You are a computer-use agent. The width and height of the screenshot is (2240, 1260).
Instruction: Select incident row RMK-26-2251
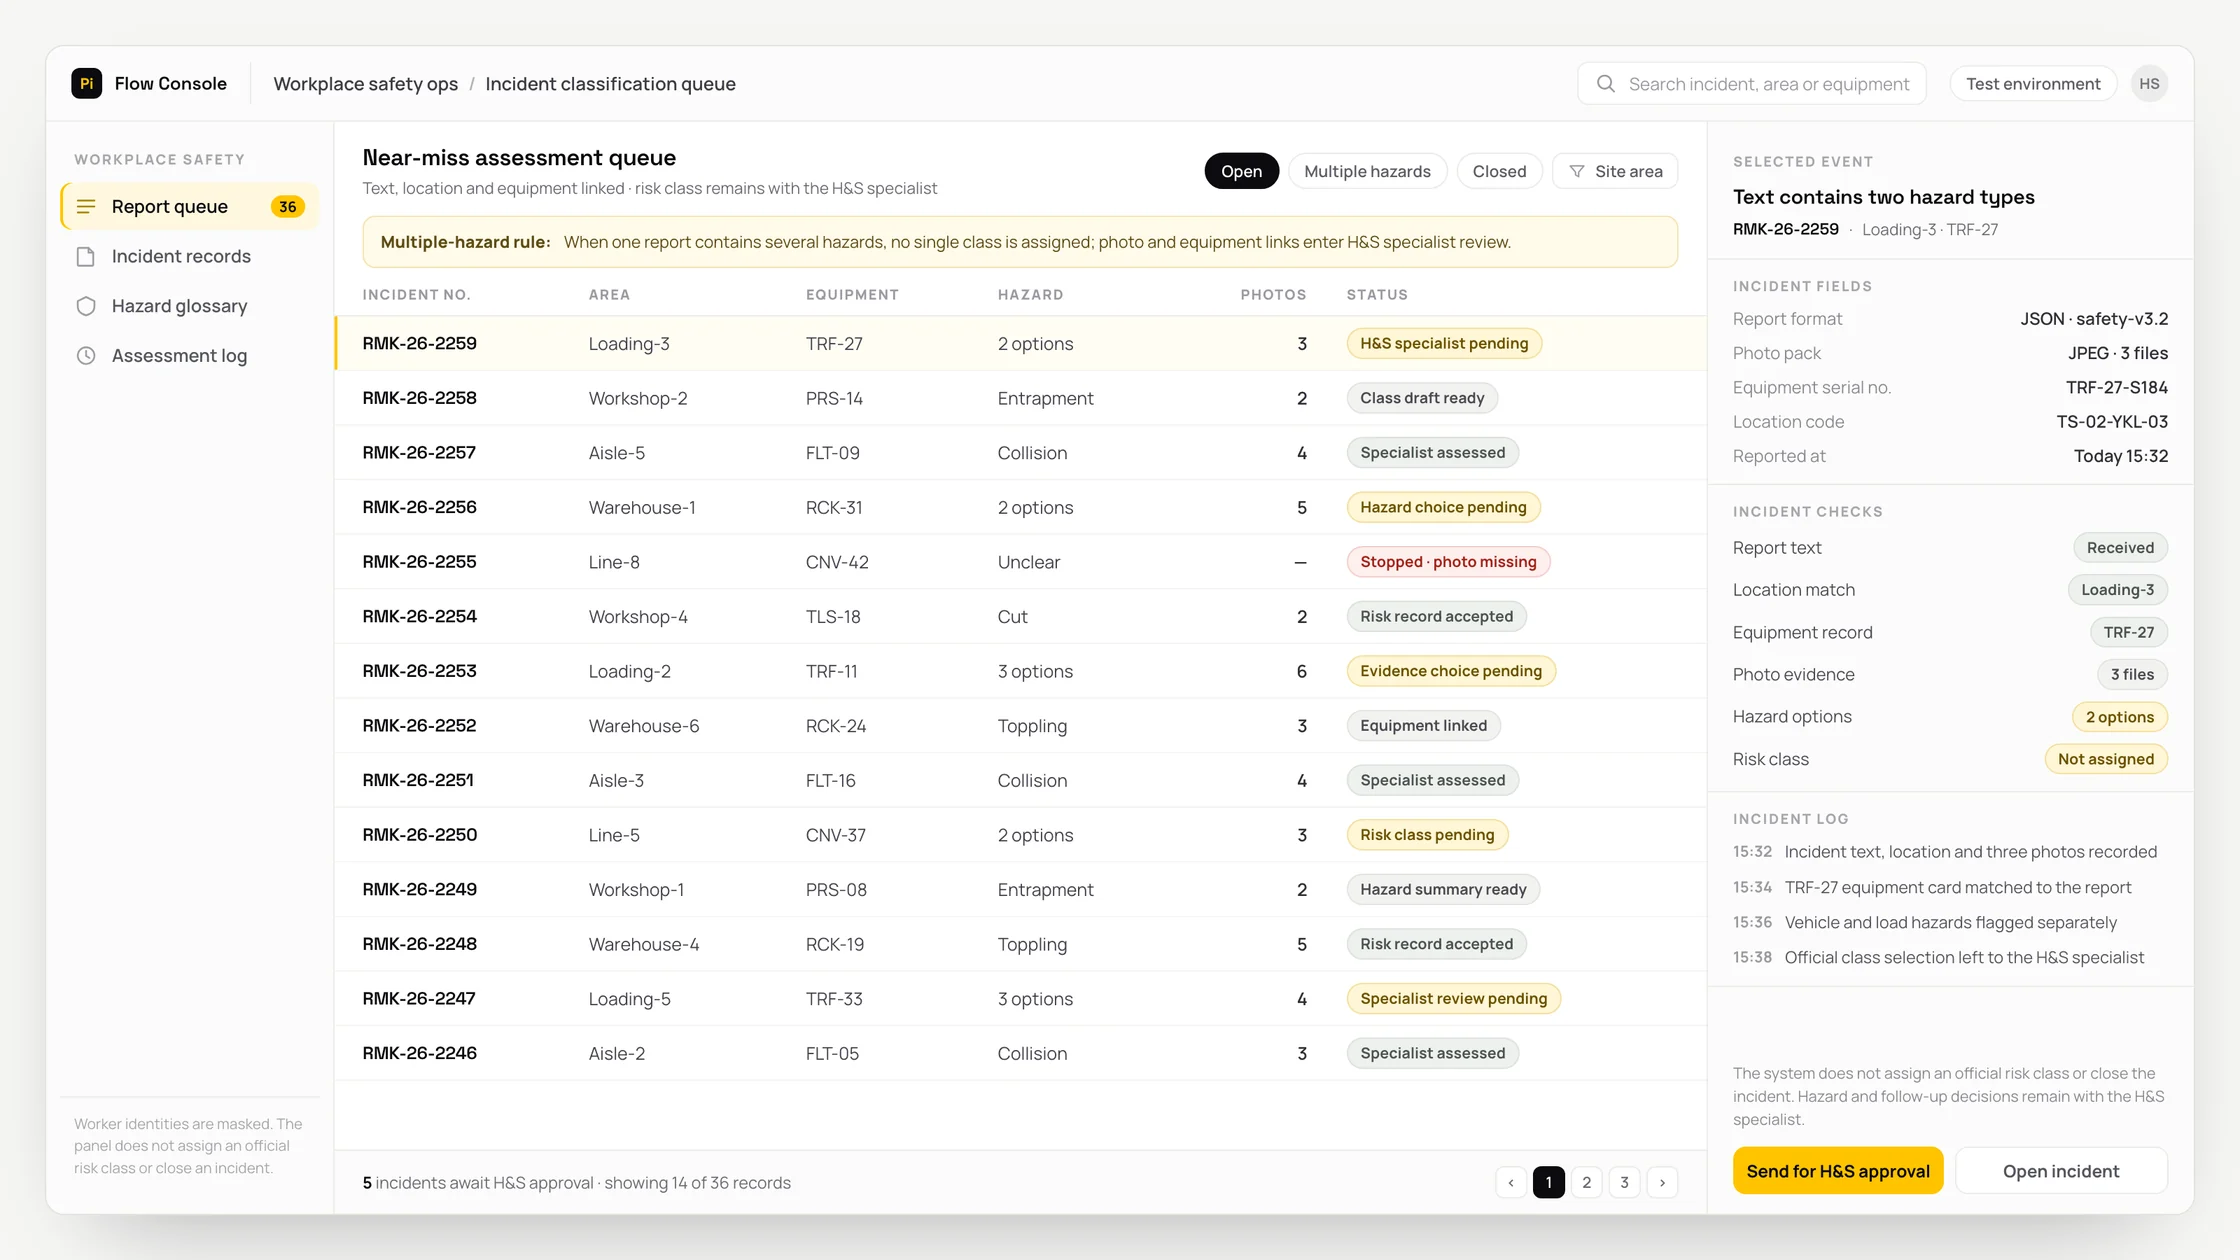click(x=1020, y=780)
